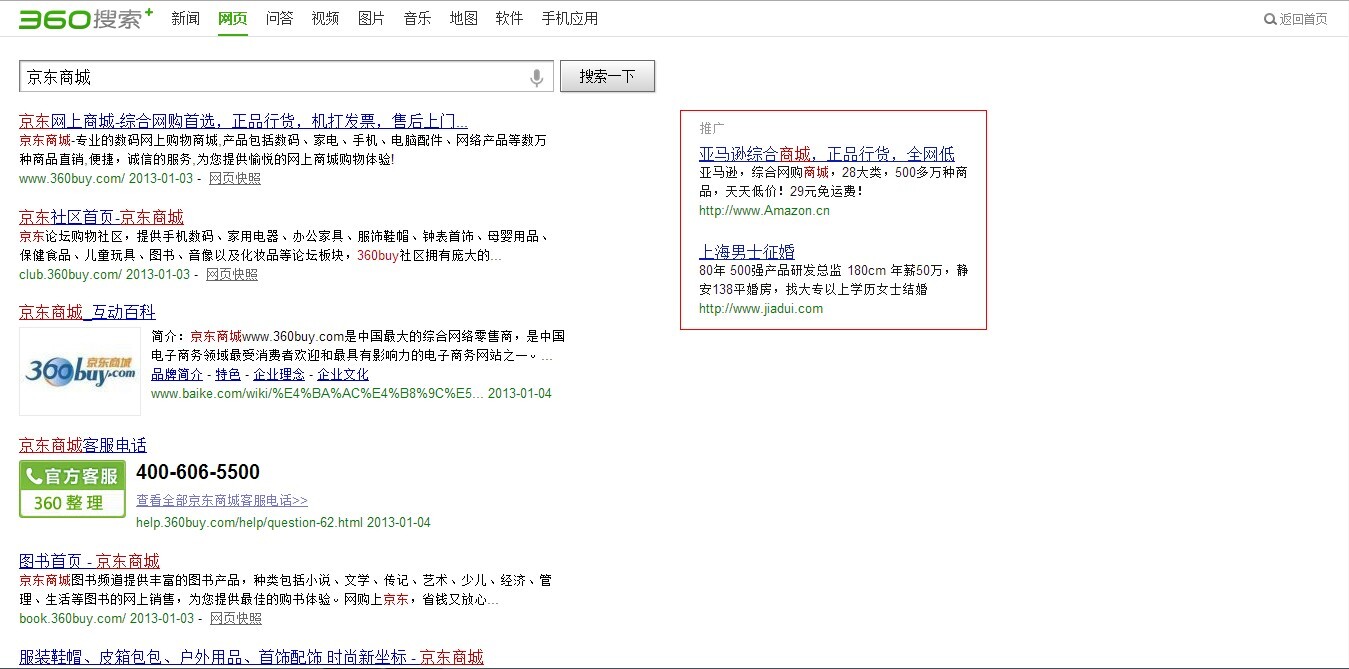
Task: Open the 服装鞋帽、皮箱包包 result link
Action: (251, 657)
